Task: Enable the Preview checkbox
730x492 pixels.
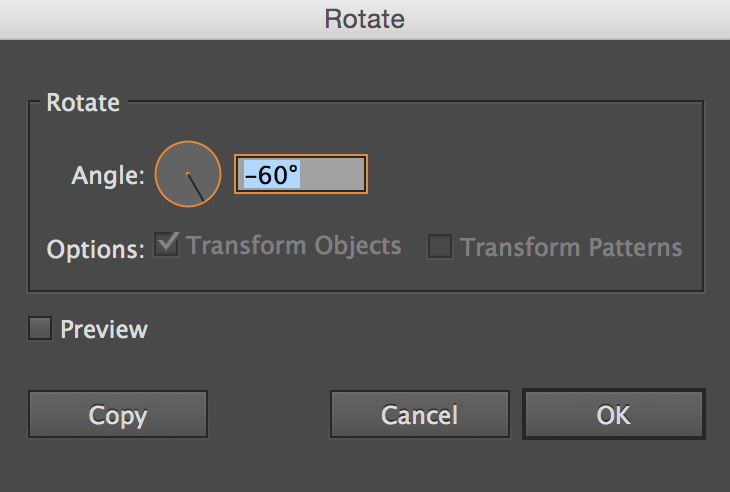Action: pos(40,328)
